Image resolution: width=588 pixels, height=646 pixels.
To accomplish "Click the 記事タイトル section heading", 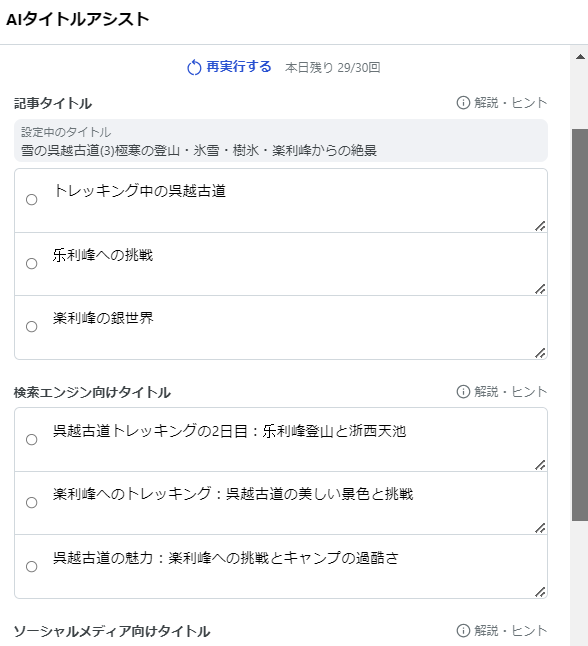I will [53, 103].
